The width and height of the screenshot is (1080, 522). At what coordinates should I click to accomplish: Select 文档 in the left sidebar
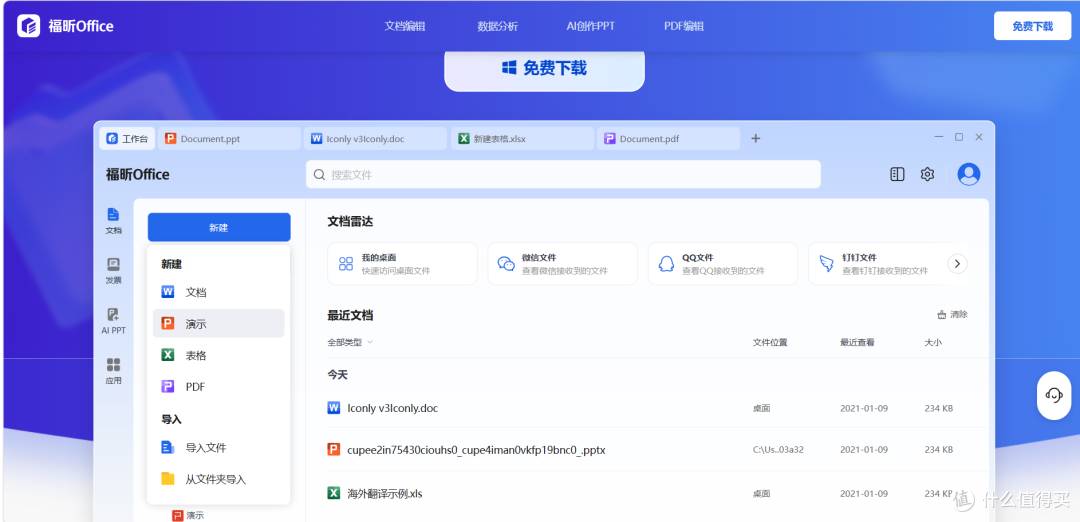pyautogui.click(x=114, y=221)
